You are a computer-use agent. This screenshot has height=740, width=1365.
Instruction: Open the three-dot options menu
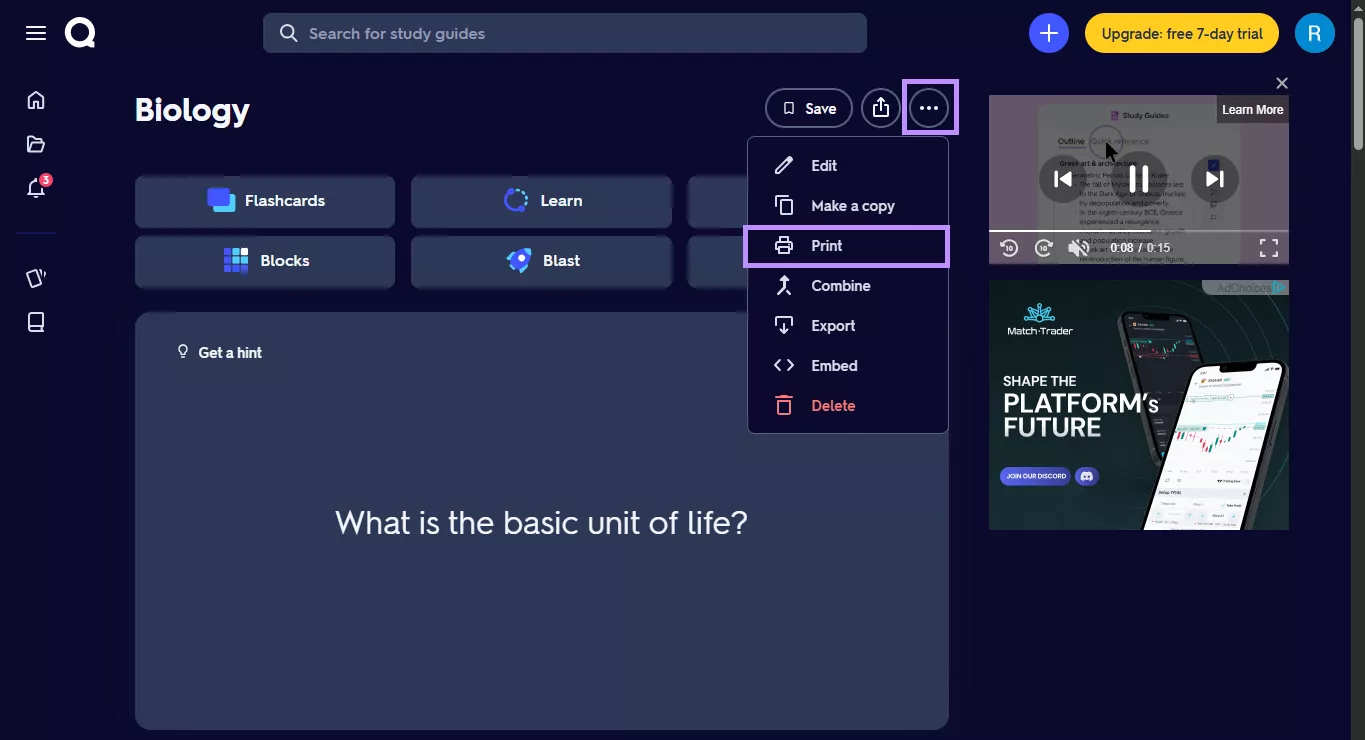point(928,108)
